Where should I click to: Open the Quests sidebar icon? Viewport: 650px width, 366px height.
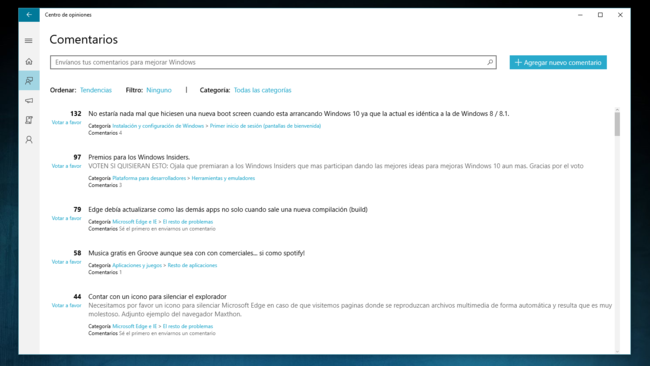[x=29, y=120]
